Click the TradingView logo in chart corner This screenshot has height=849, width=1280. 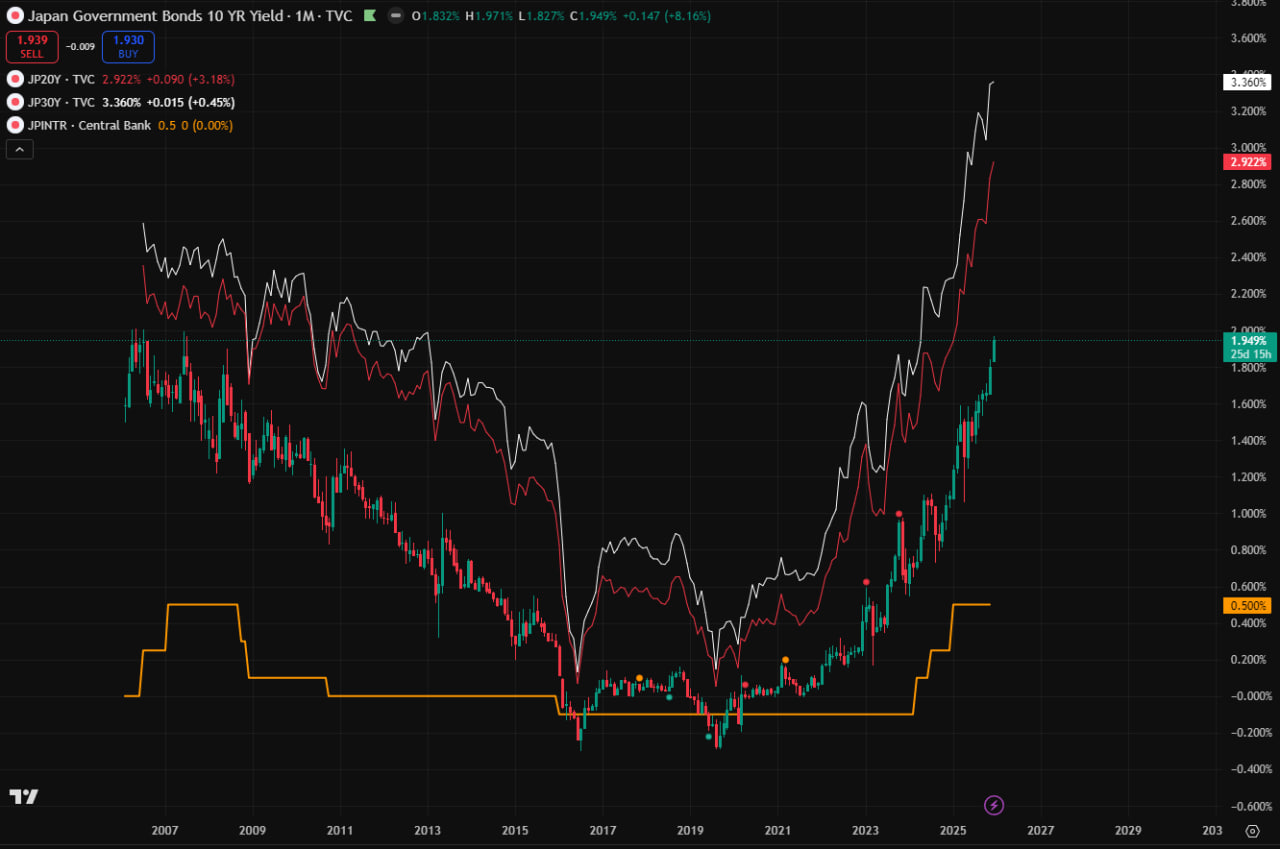coord(24,796)
